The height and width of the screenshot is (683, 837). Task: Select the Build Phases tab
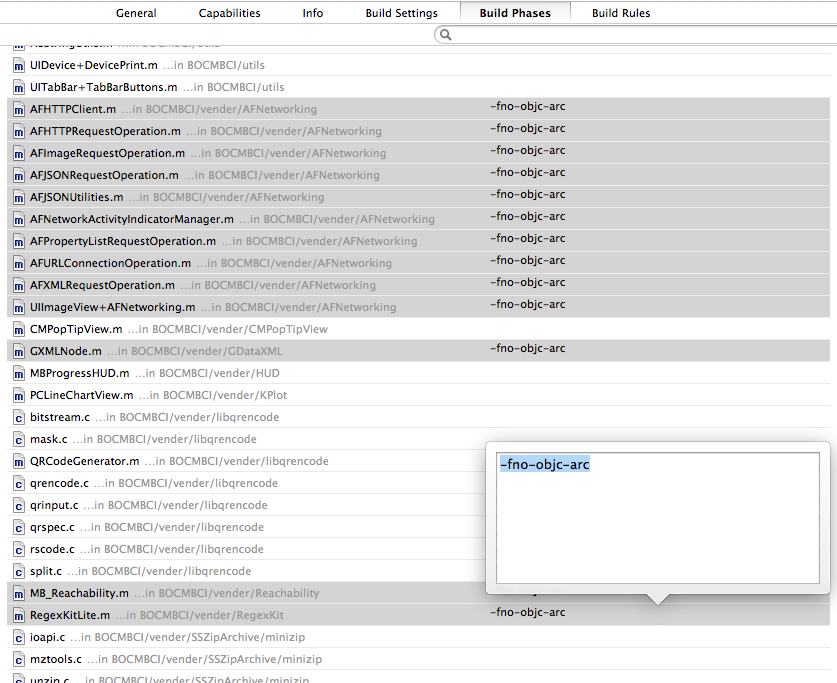click(515, 13)
